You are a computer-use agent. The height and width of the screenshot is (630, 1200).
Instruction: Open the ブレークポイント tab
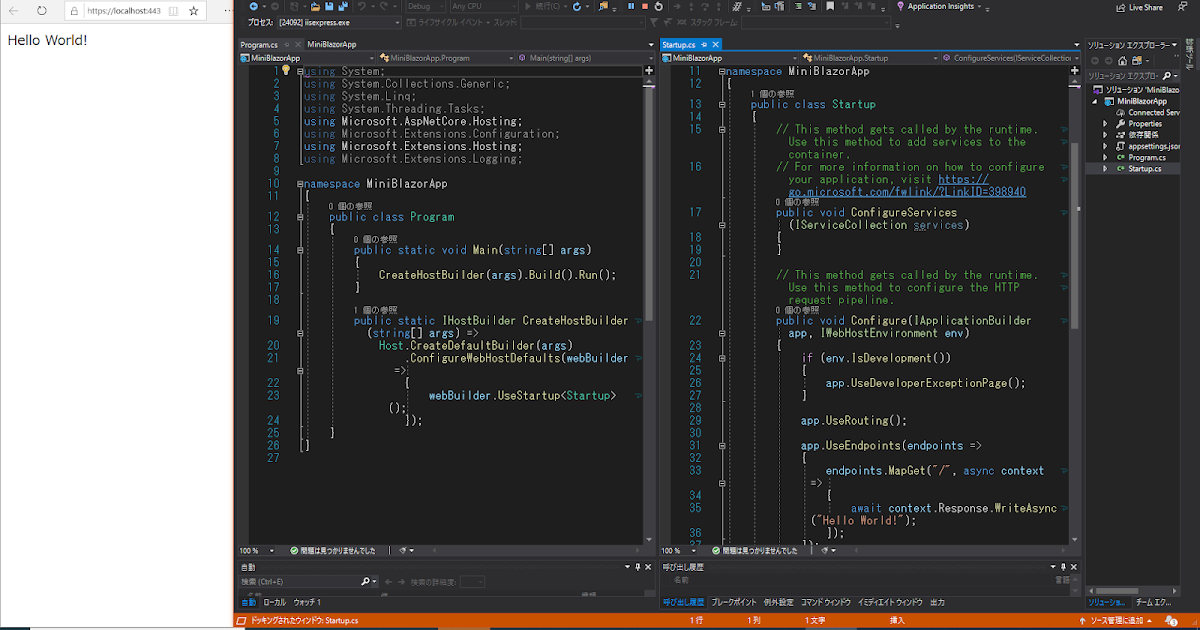[733, 603]
